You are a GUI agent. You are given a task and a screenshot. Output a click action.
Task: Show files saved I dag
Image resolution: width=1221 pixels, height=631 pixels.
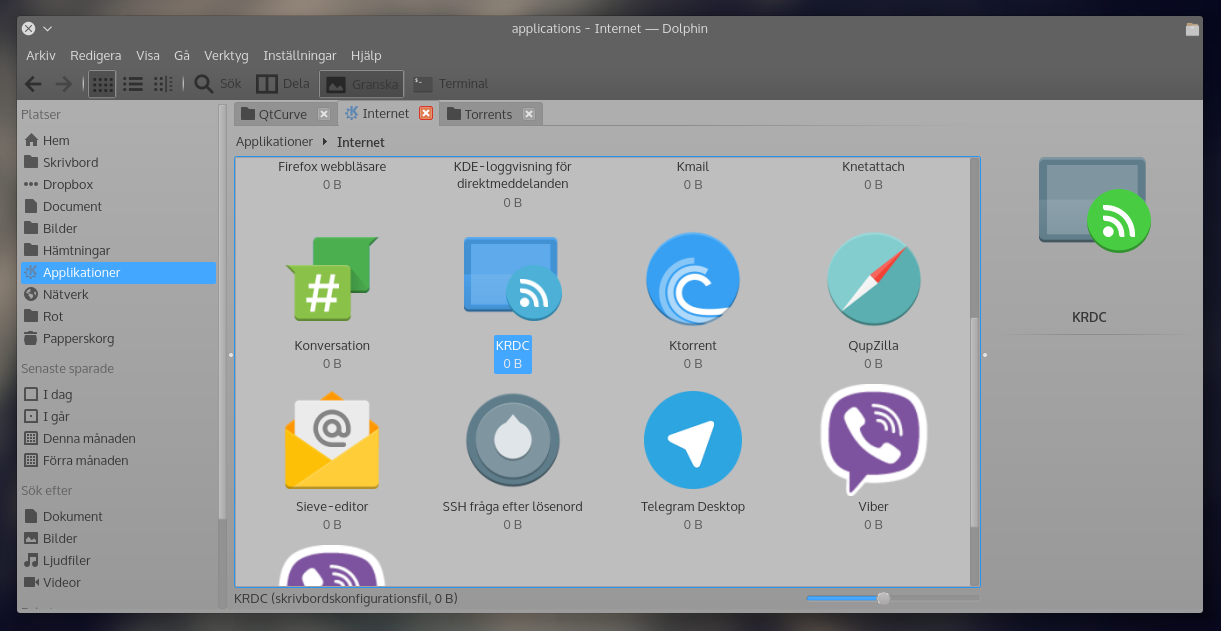(118, 395)
